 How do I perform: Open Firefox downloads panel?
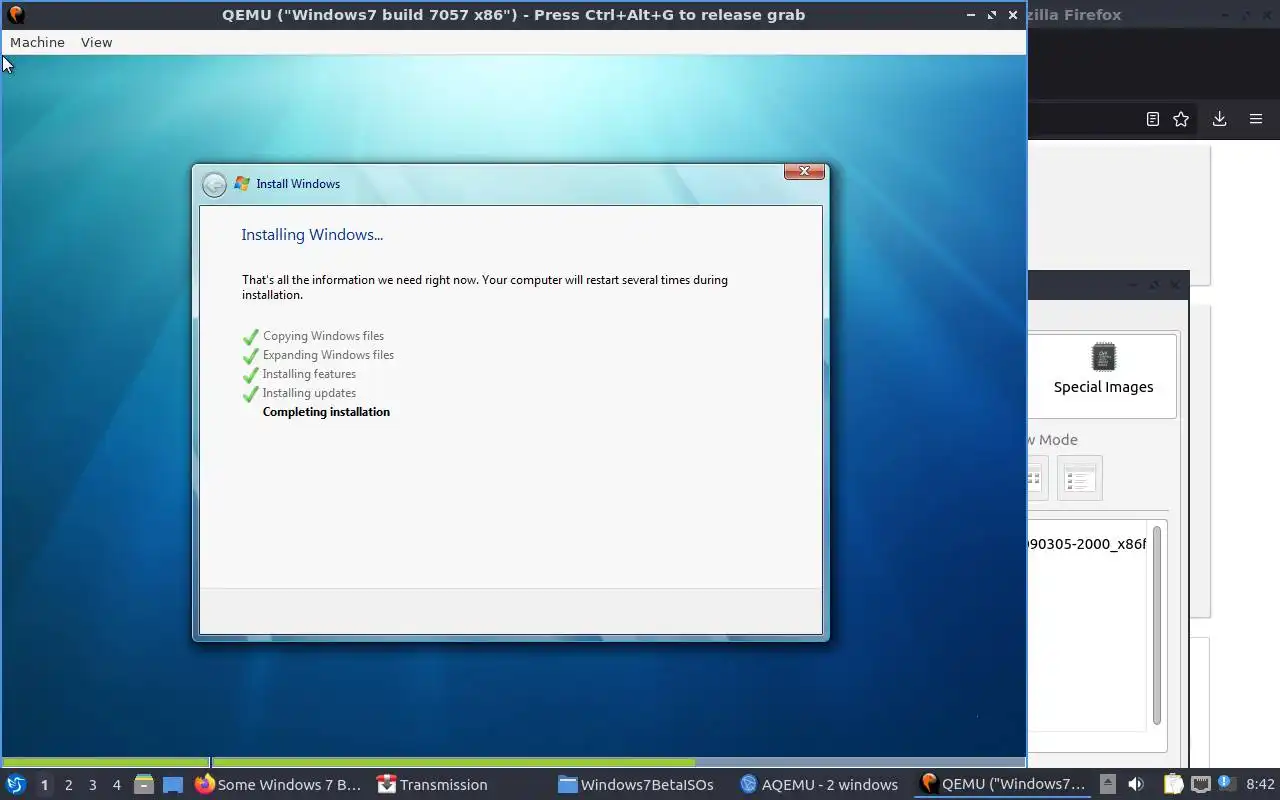(1219, 119)
